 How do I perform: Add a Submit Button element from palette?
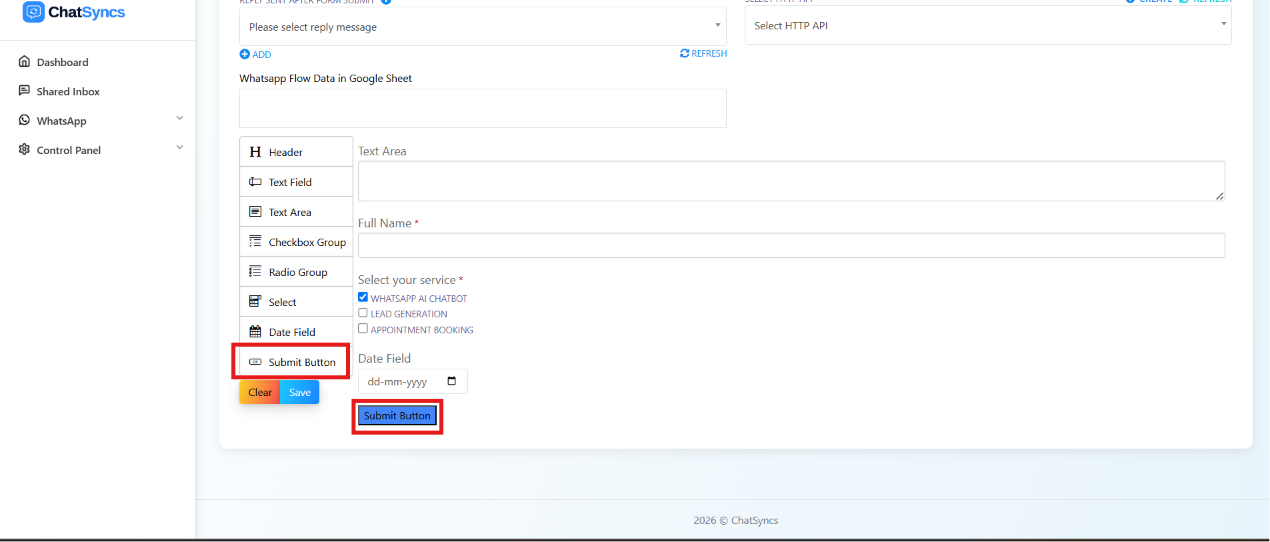296,362
